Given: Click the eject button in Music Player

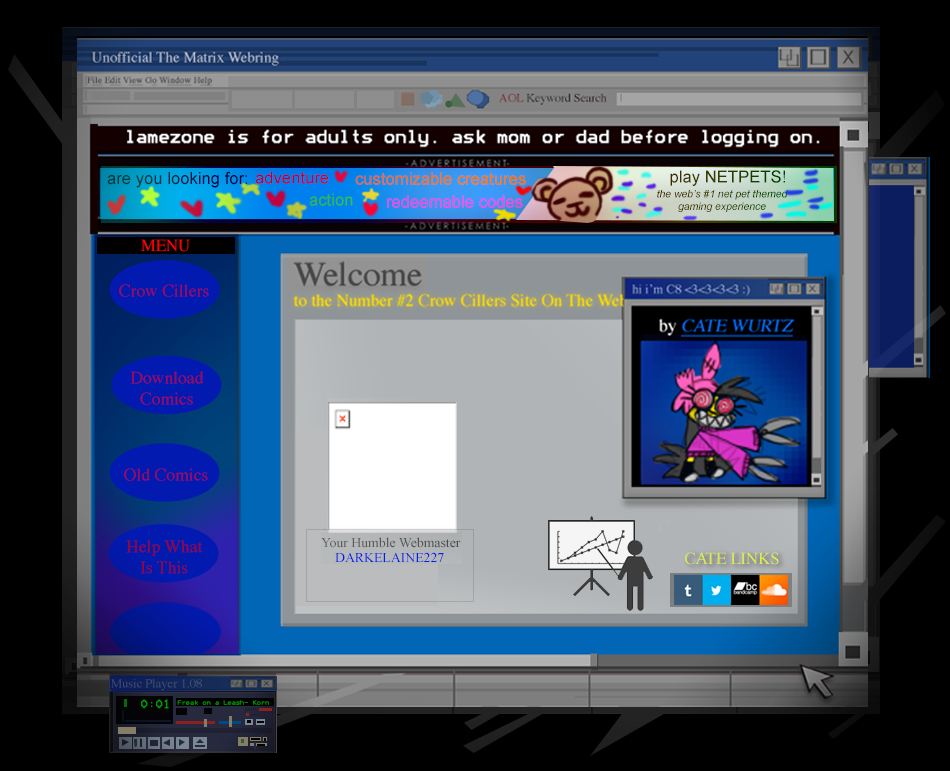Looking at the screenshot, I should [x=200, y=743].
